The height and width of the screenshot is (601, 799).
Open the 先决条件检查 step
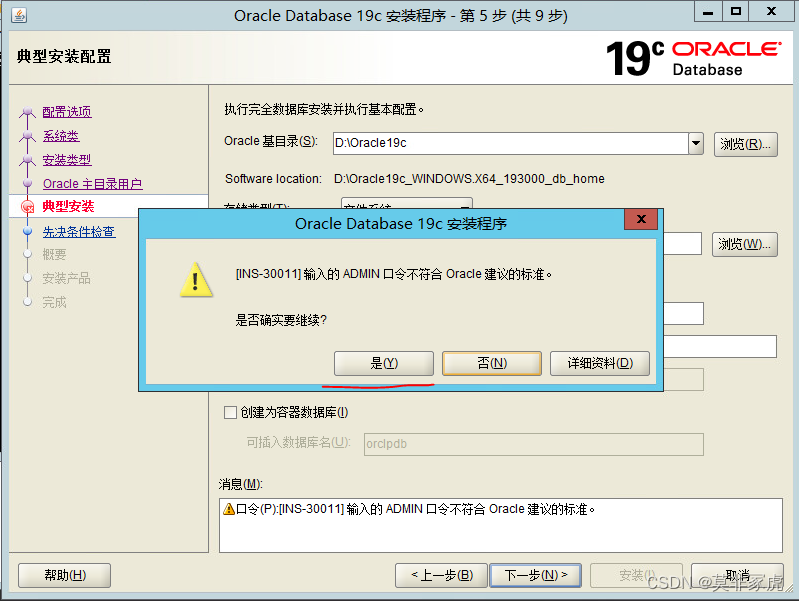point(79,232)
